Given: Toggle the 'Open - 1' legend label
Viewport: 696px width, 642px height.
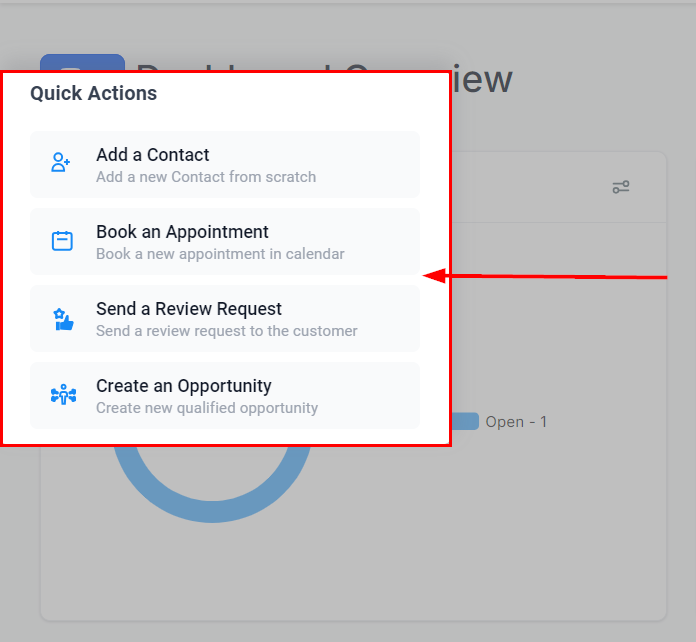Looking at the screenshot, I should click(516, 422).
